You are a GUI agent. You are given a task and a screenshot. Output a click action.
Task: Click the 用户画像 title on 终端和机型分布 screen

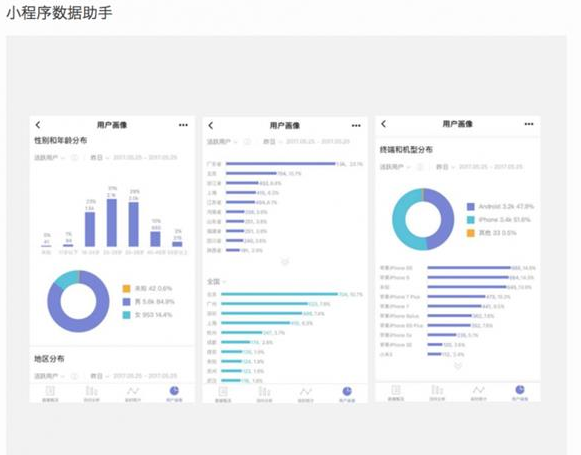click(457, 124)
